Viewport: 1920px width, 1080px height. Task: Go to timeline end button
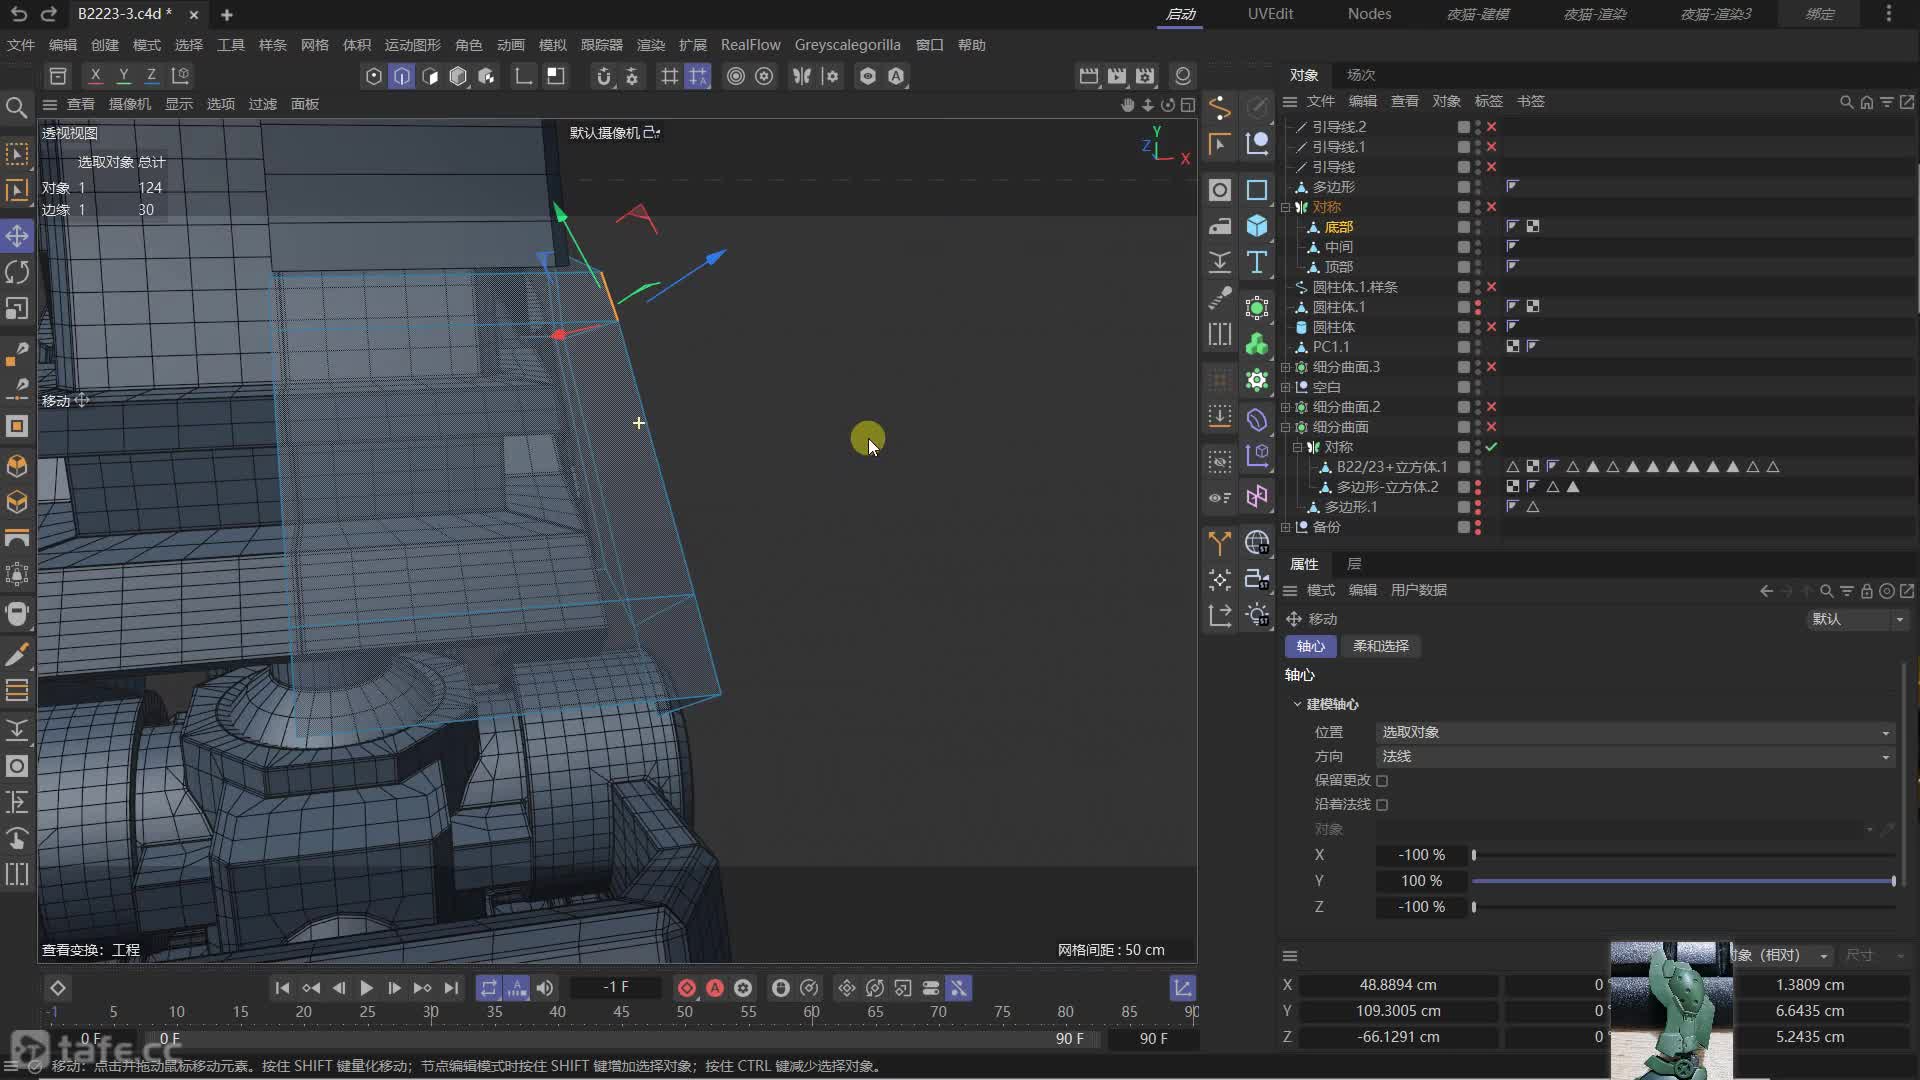point(451,988)
